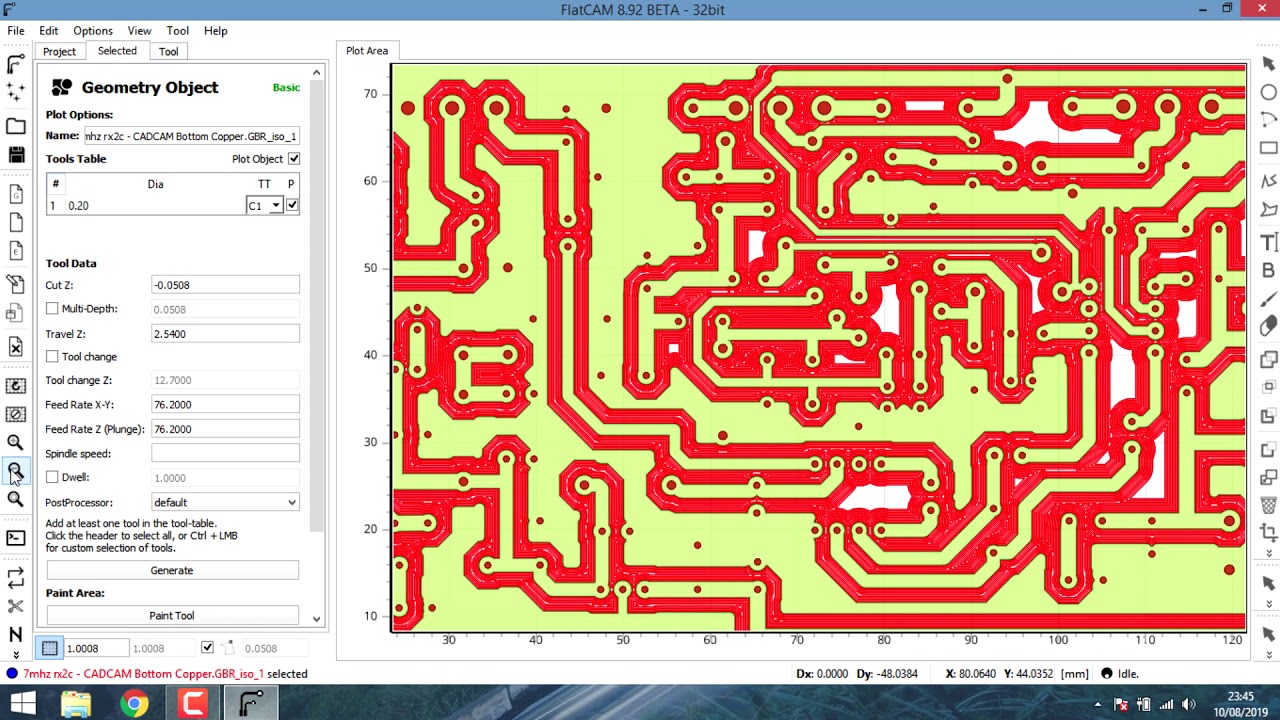Image resolution: width=1280 pixels, height=720 pixels.
Task: Open the C1 tool type dropdown
Action: tap(264, 206)
